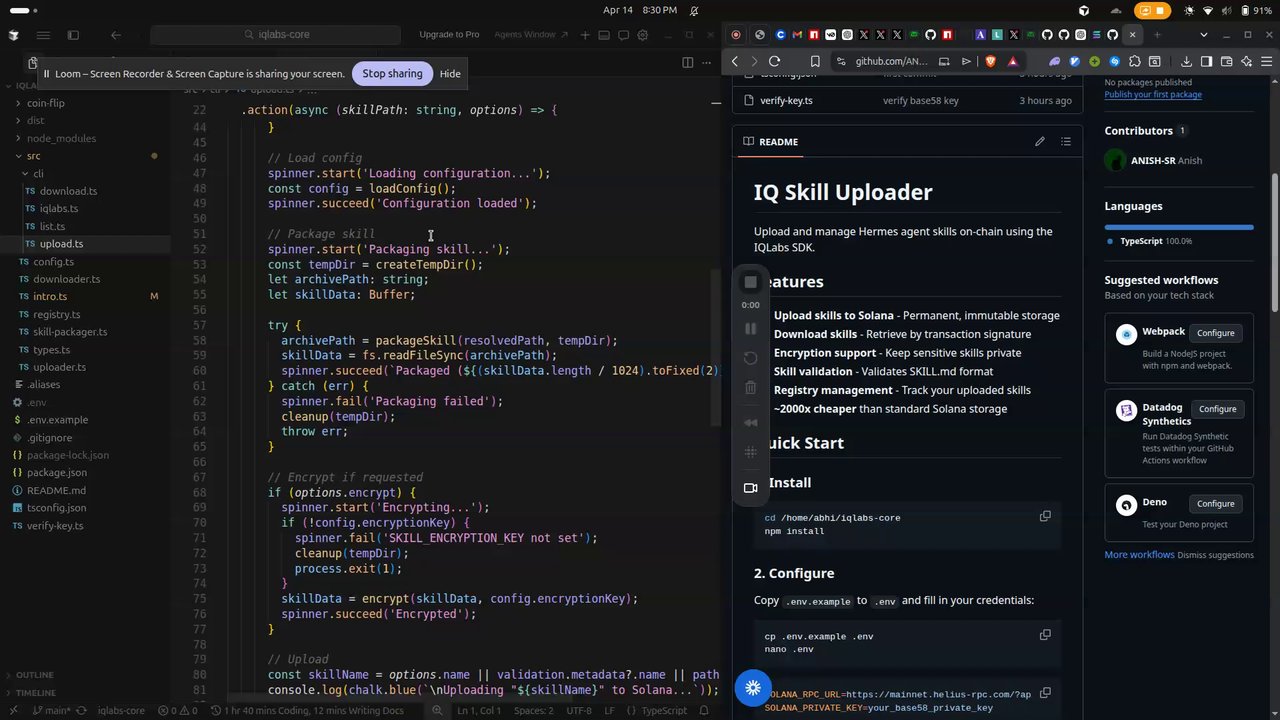The width and height of the screenshot is (1280, 720).
Task: Open More workflows link
Action: tap(1139, 555)
